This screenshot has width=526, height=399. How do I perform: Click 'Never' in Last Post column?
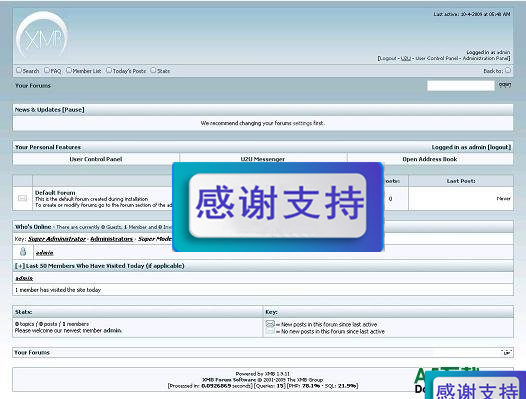point(504,199)
